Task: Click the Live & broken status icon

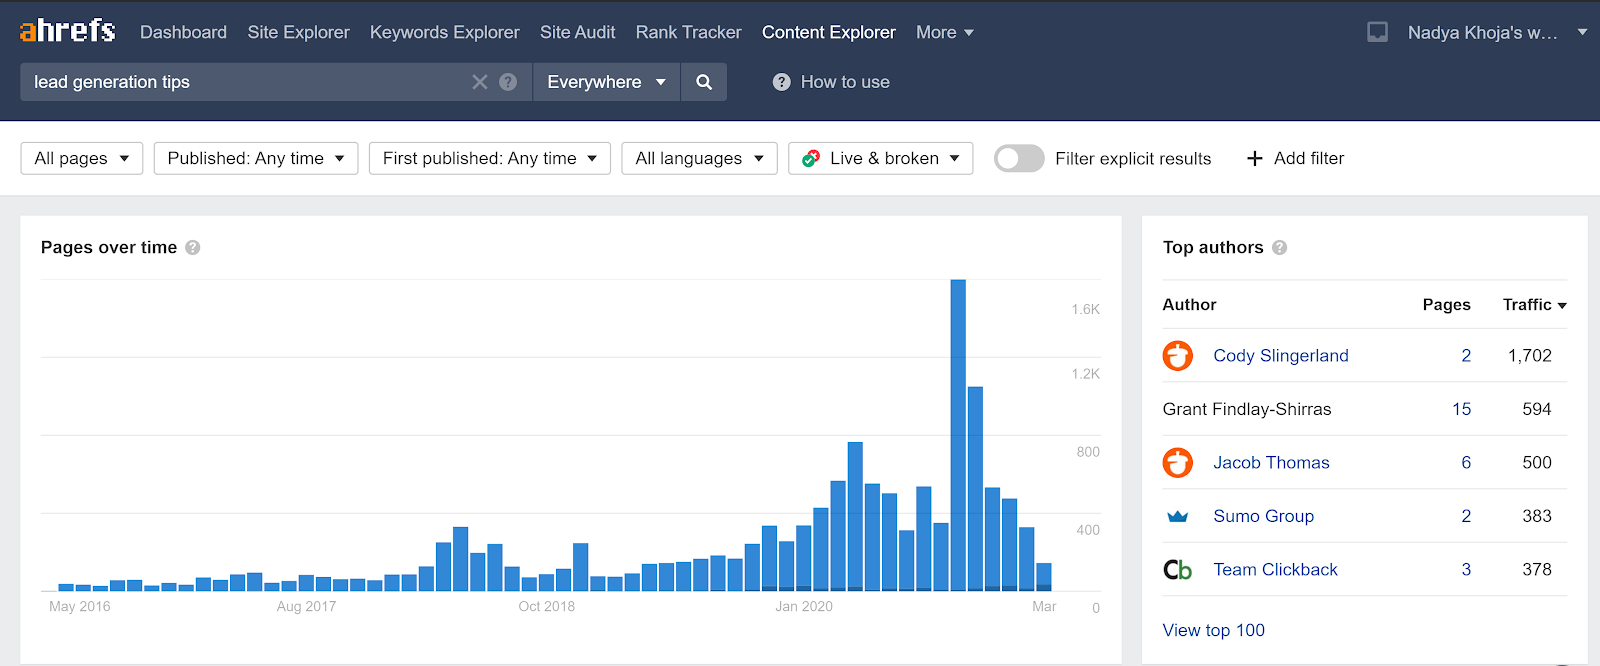Action: click(x=811, y=158)
